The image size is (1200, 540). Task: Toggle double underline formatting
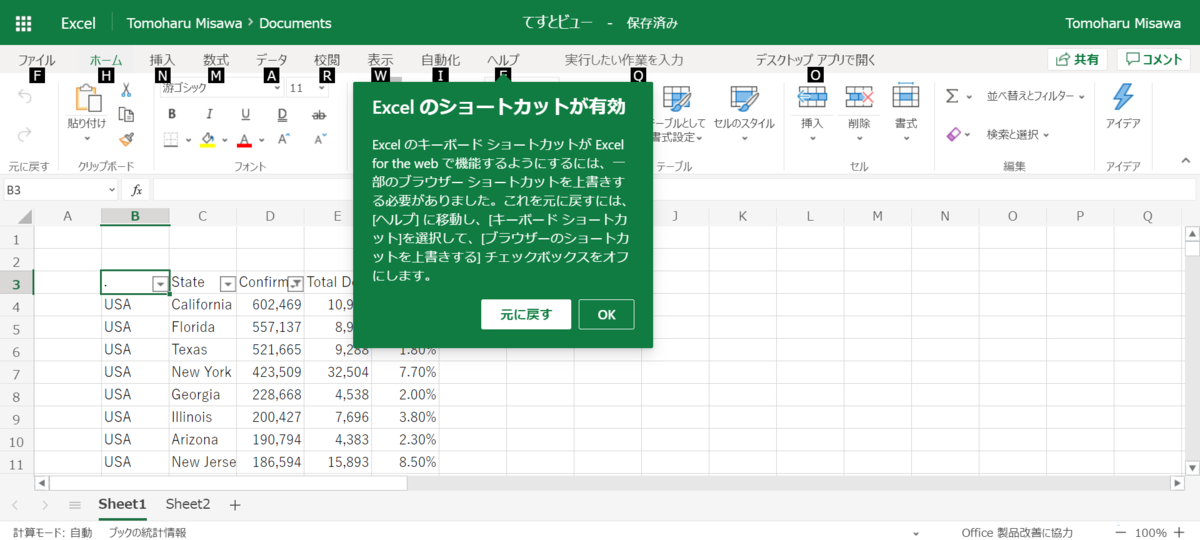coord(282,114)
